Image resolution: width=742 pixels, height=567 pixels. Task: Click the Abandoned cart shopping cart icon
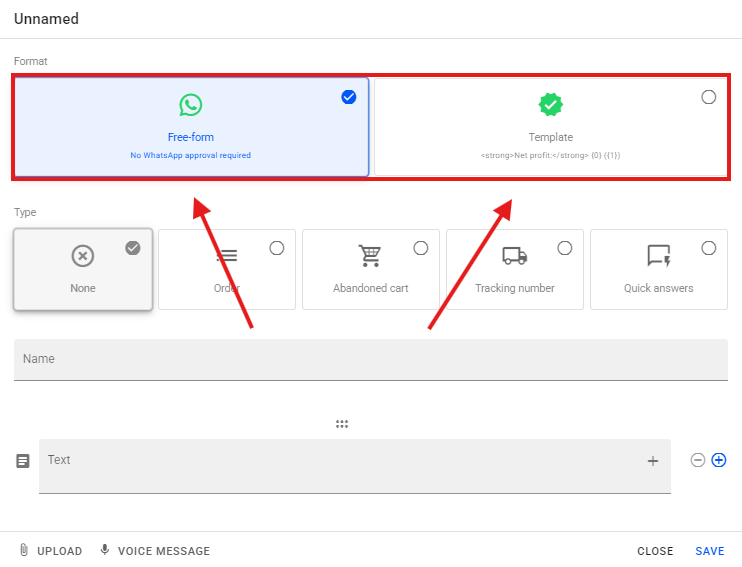(x=370, y=256)
